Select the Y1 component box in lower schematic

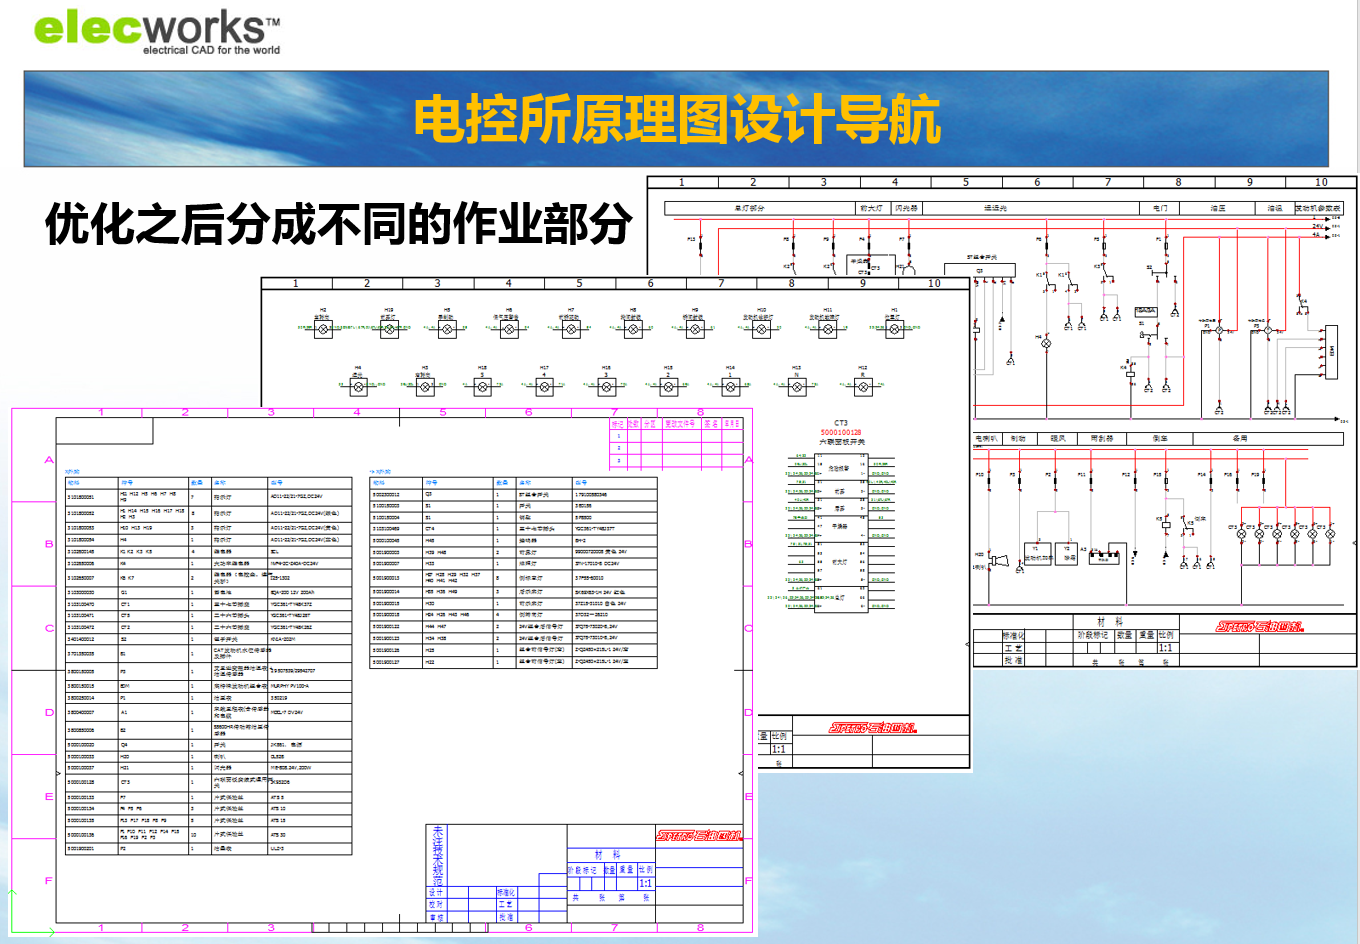point(1038,553)
